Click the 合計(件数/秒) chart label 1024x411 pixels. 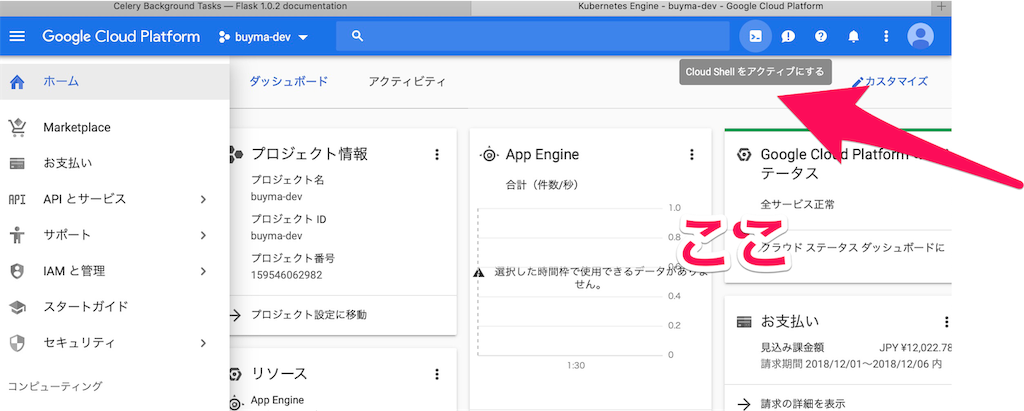click(x=542, y=185)
